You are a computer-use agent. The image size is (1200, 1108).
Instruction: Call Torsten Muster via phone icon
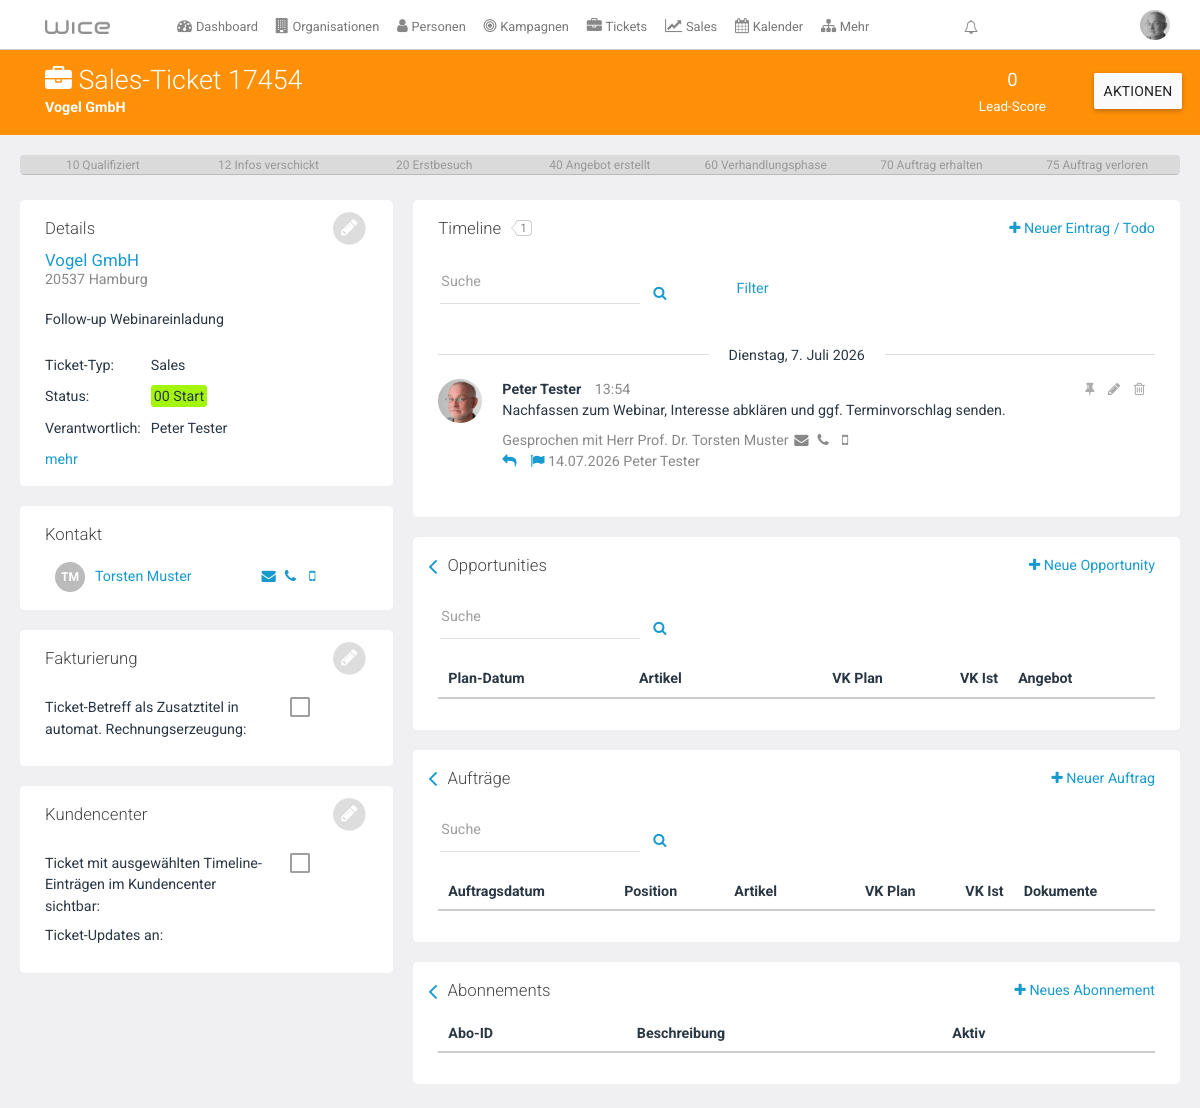(290, 576)
